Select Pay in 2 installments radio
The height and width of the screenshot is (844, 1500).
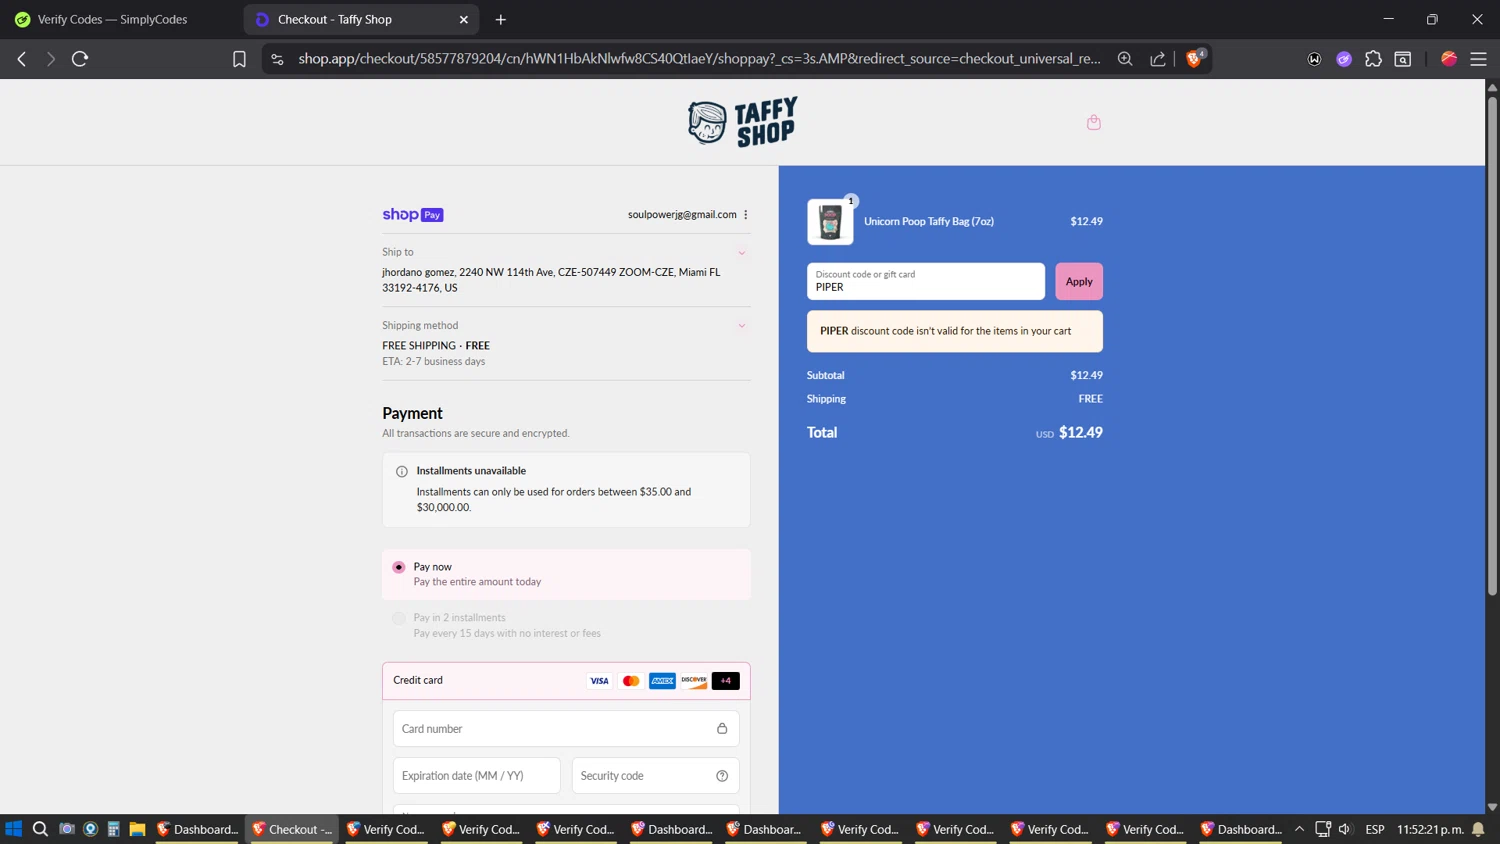(399, 618)
